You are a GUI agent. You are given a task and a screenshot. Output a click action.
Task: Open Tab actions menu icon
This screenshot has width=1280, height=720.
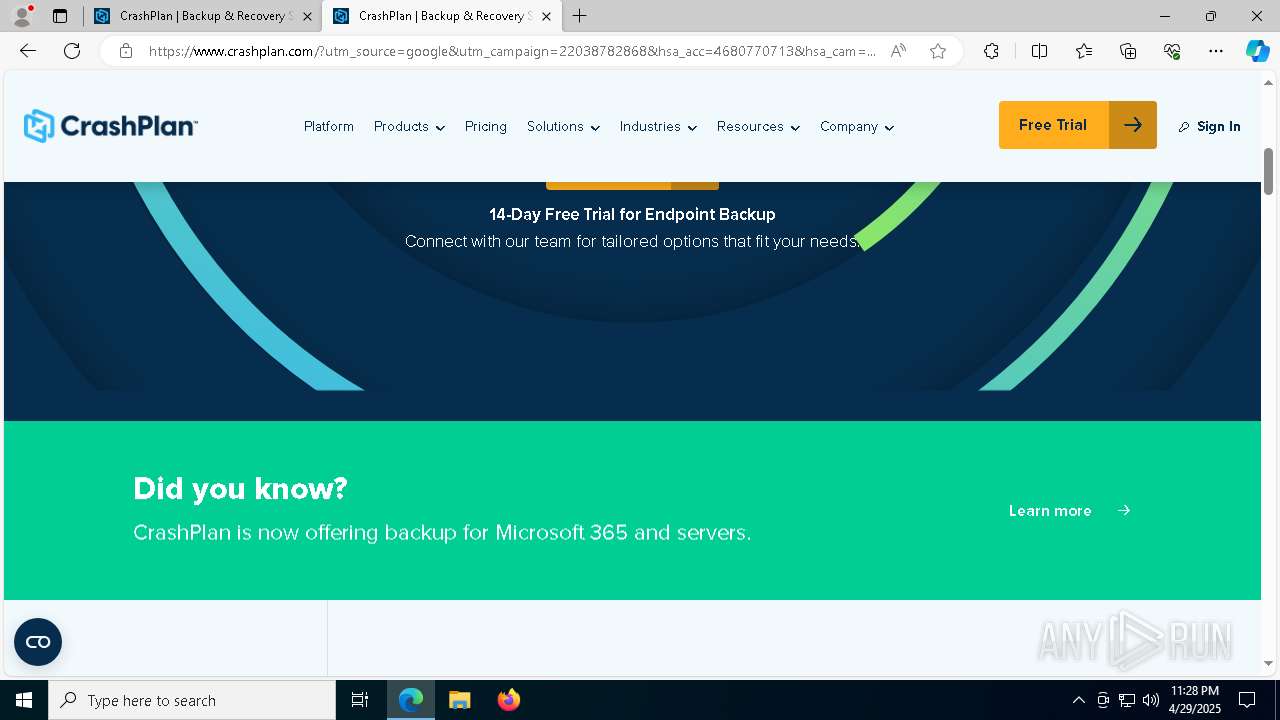pyautogui.click(x=60, y=16)
